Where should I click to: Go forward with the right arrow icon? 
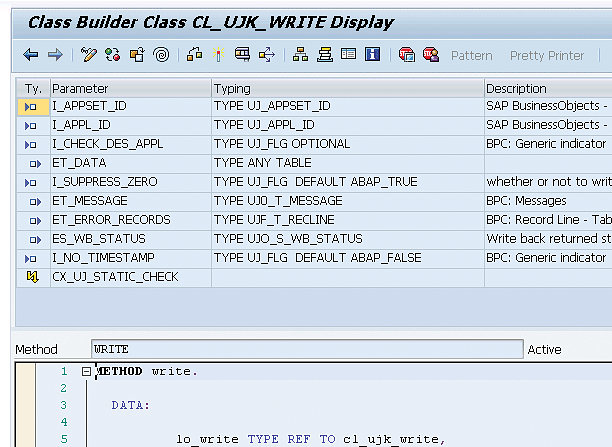coord(55,55)
